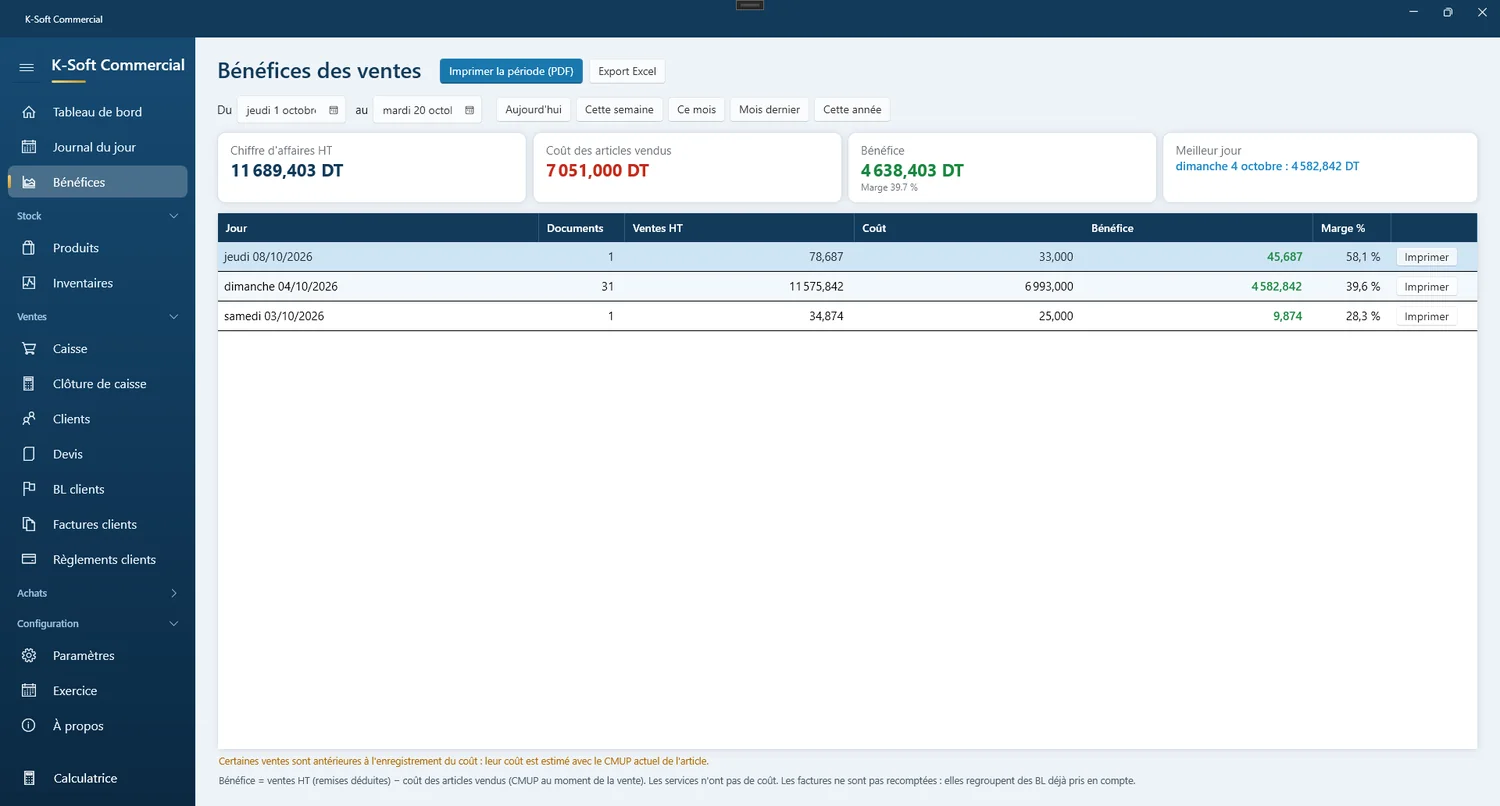The height and width of the screenshot is (806, 1500).
Task: Open Devis document icon
Action: click(x=29, y=454)
